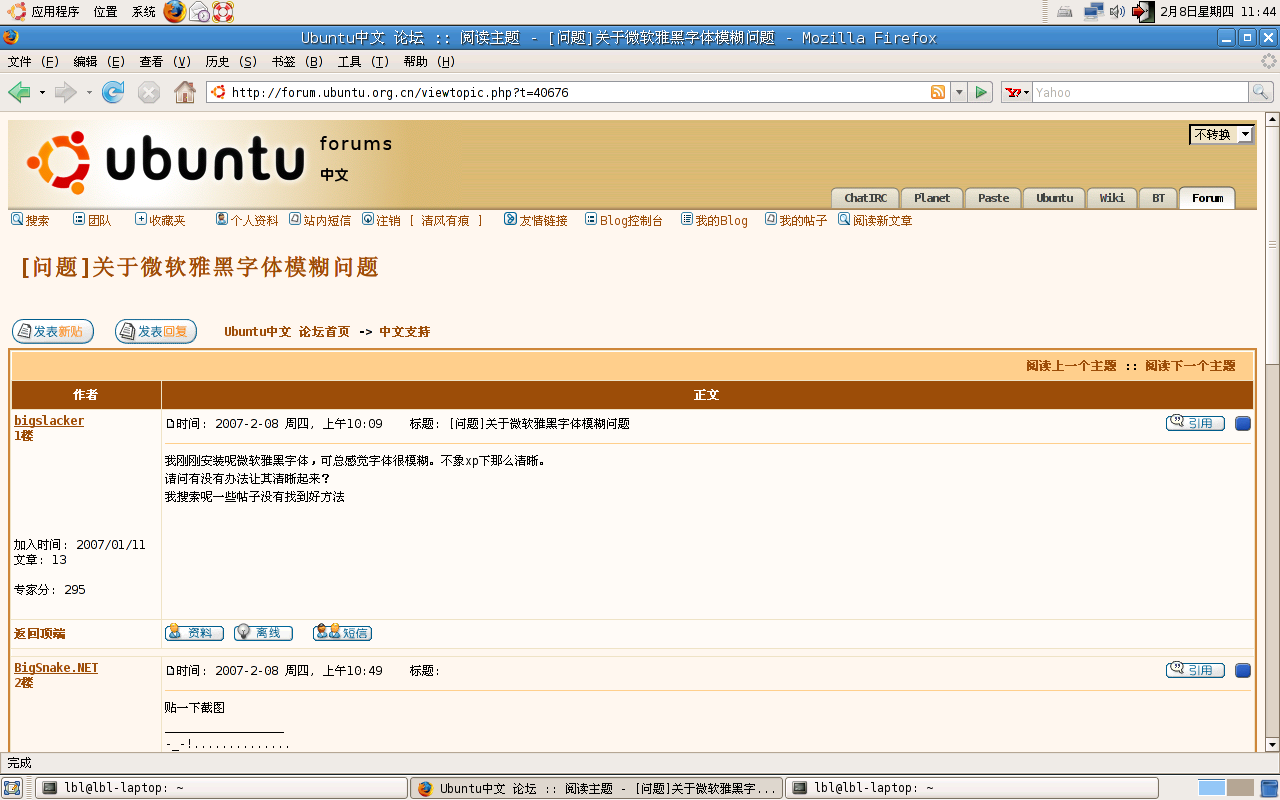Open the Evolution mail launcher in panel
The width and height of the screenshot is (1280, 800).
(x=200, y=12)
